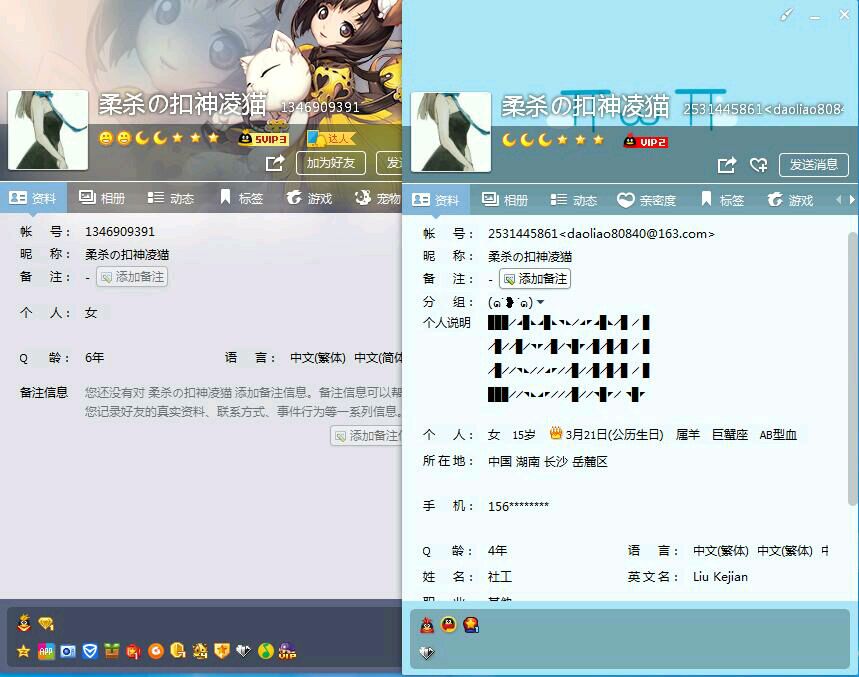859x677 pixels.
Task: Click the 发送消息 button in right window
Action: click(814, 164)
